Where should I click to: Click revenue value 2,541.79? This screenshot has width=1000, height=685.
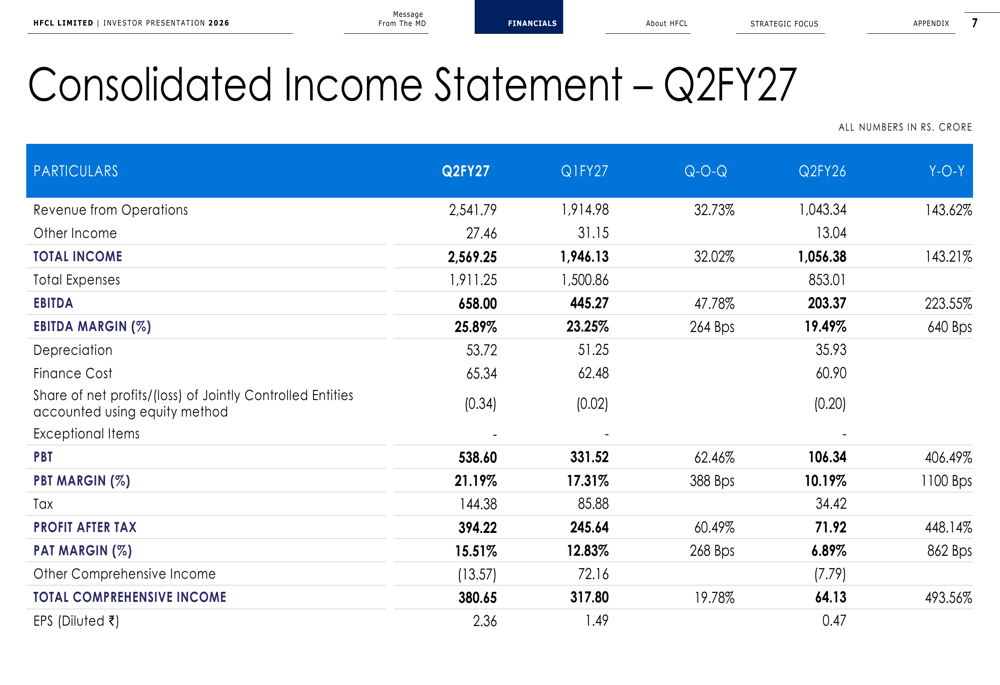(473, 210)
